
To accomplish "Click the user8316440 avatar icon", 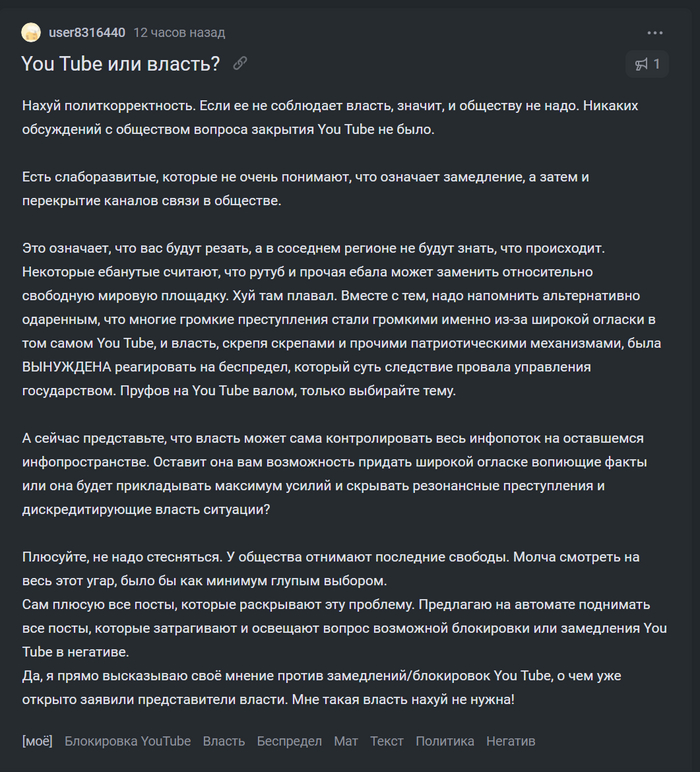I will click(x=31, y=32).
